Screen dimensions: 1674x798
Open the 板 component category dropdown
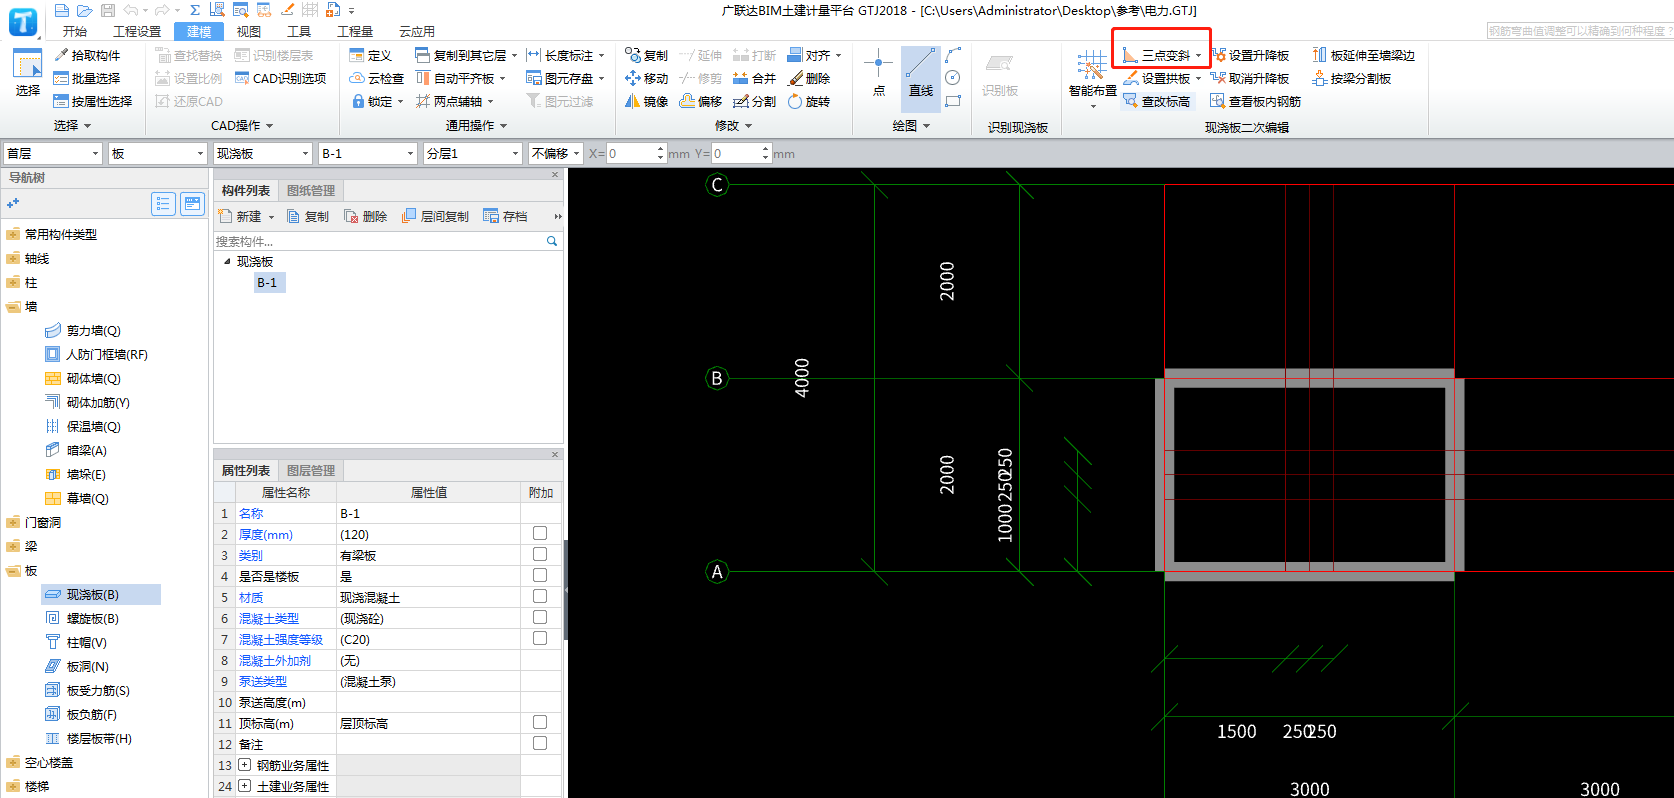click(157, 153)
